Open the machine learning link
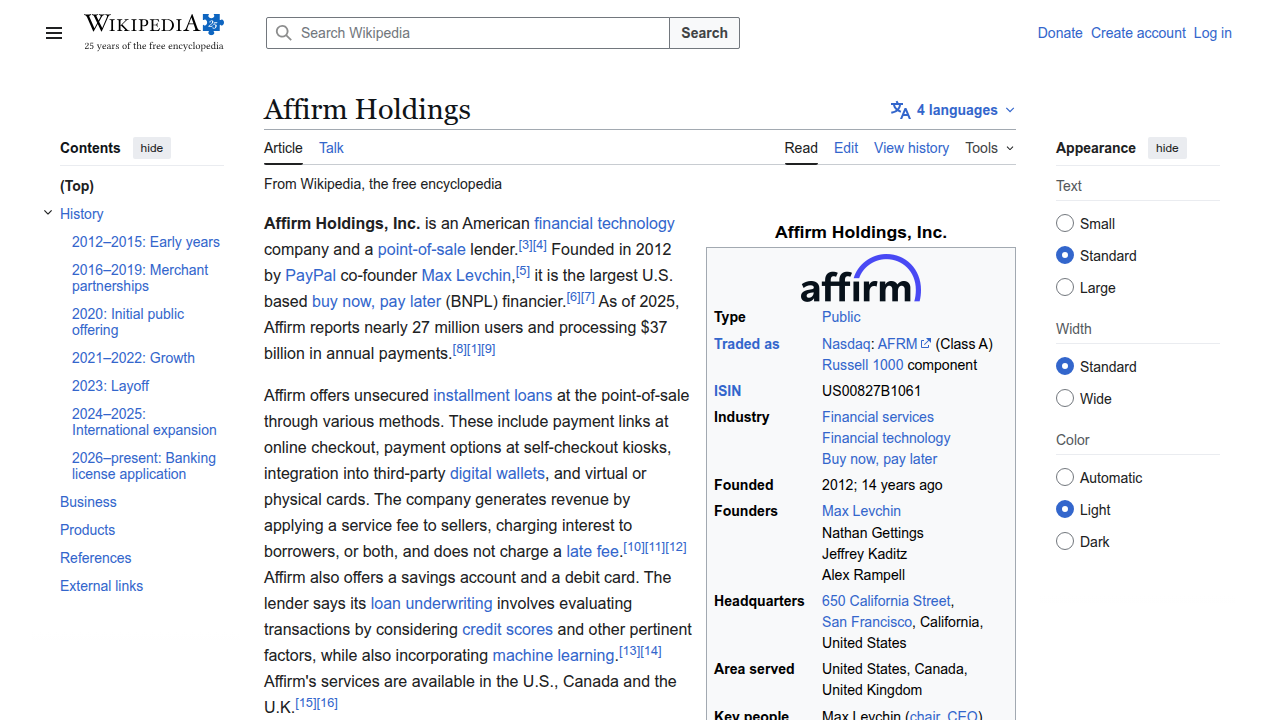 coord(553,655)
